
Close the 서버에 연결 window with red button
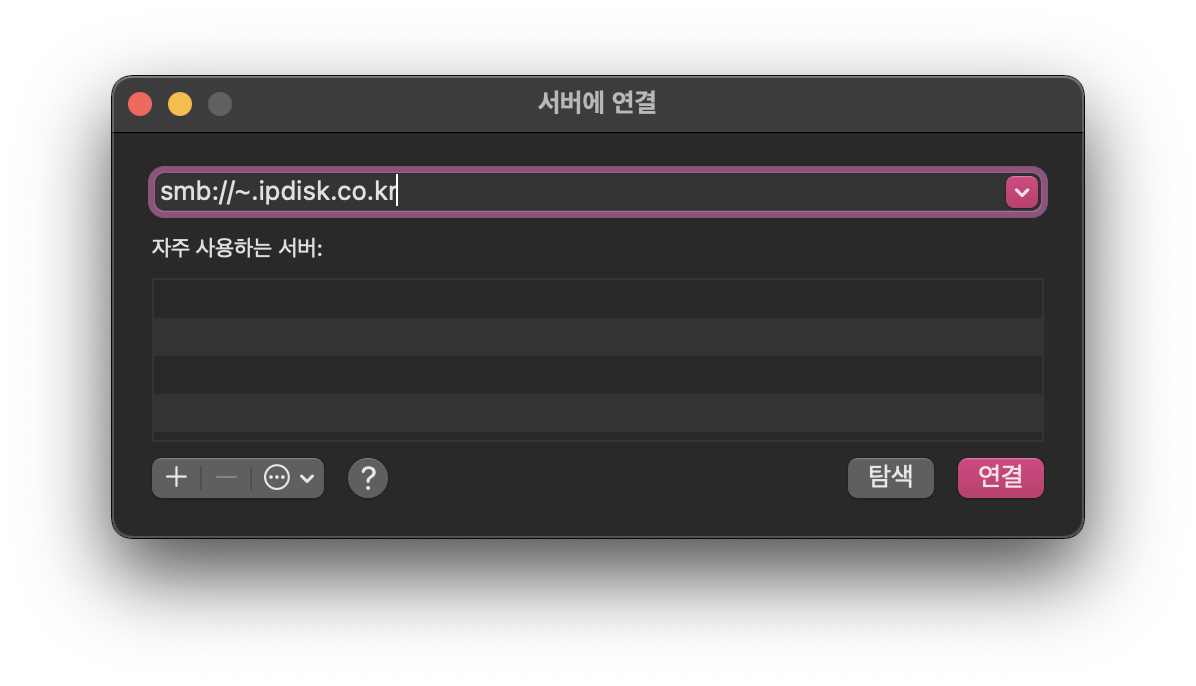tap(140, 104)
